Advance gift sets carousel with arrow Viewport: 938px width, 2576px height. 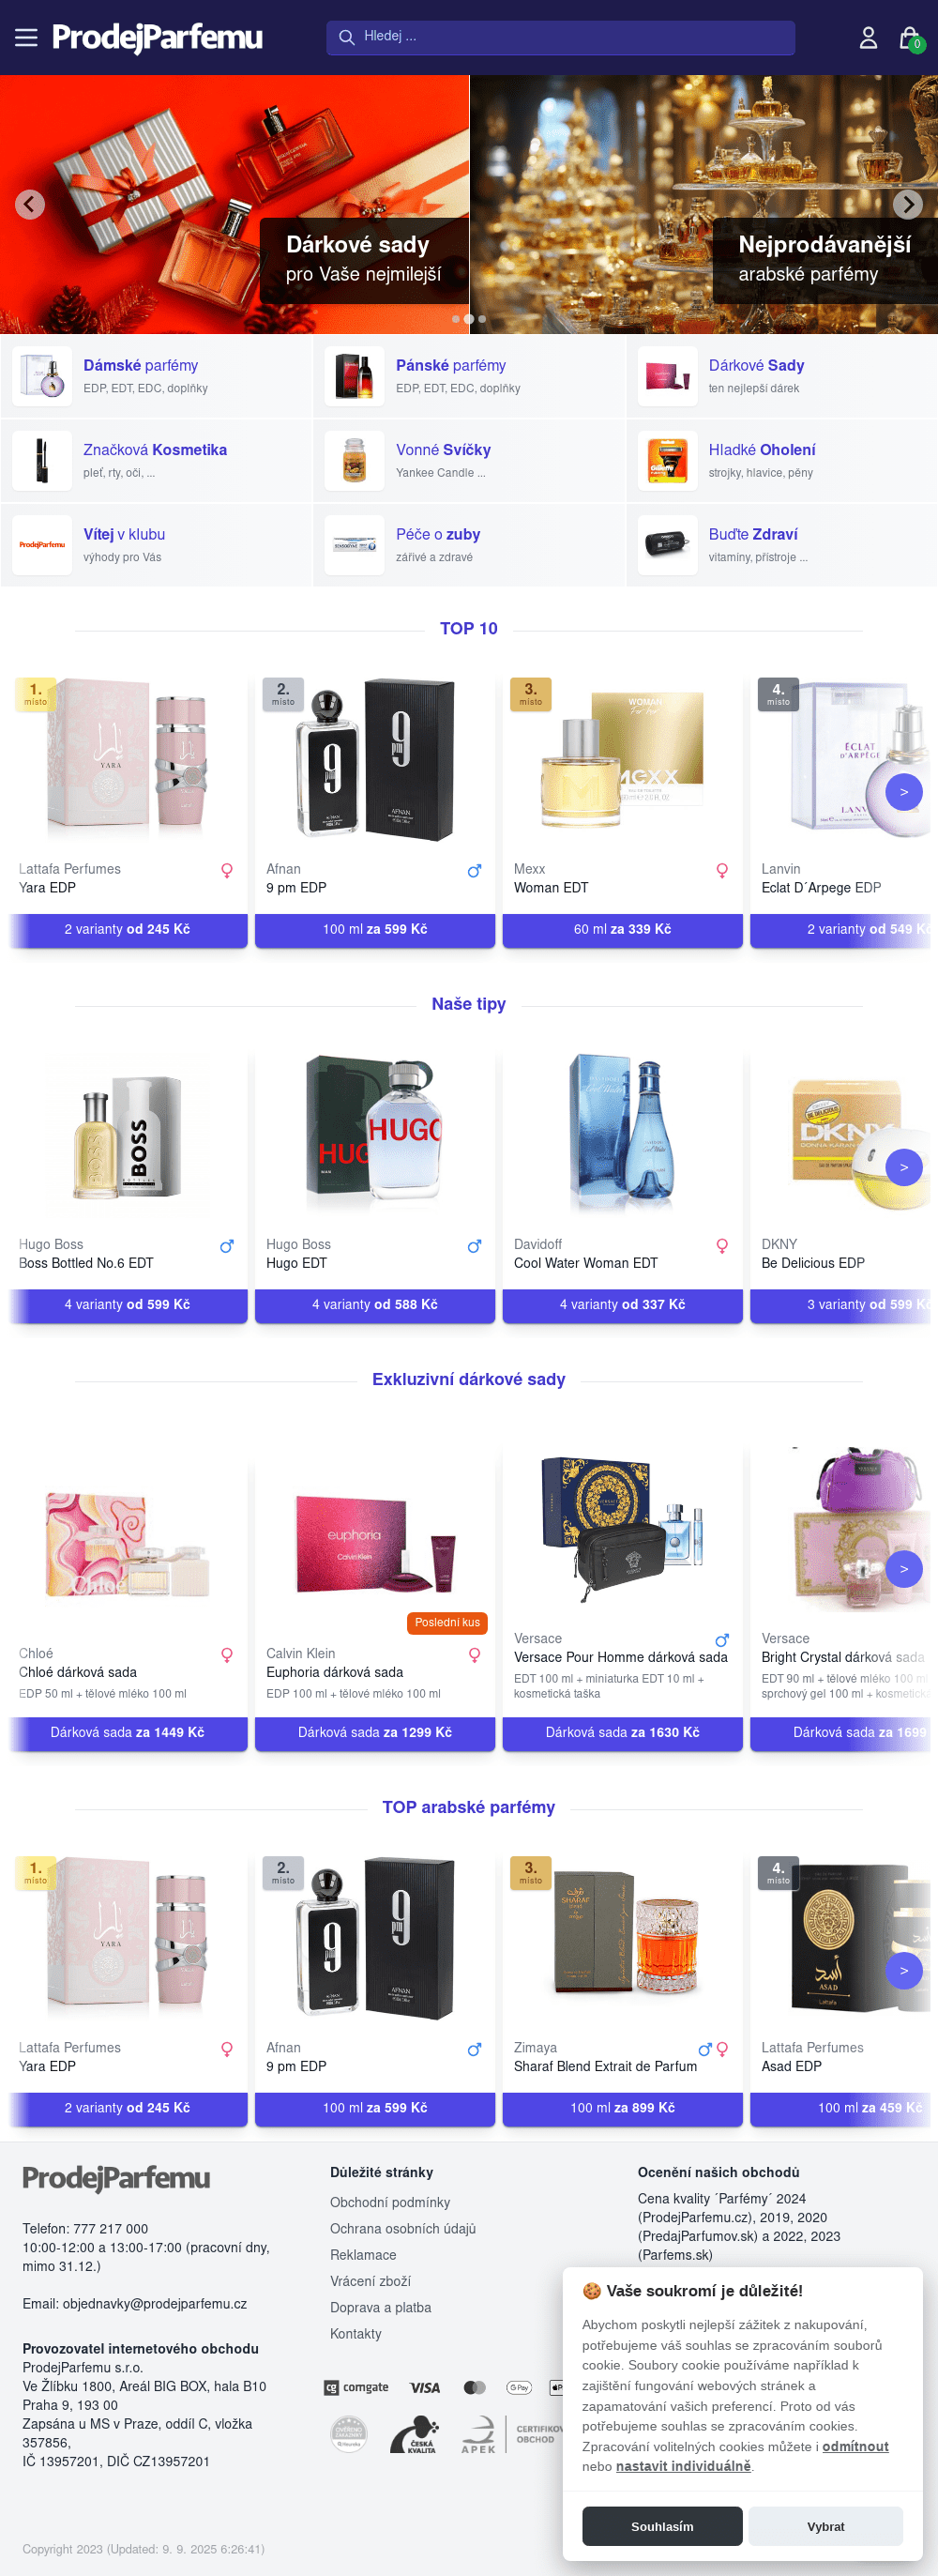(903, 1568)
